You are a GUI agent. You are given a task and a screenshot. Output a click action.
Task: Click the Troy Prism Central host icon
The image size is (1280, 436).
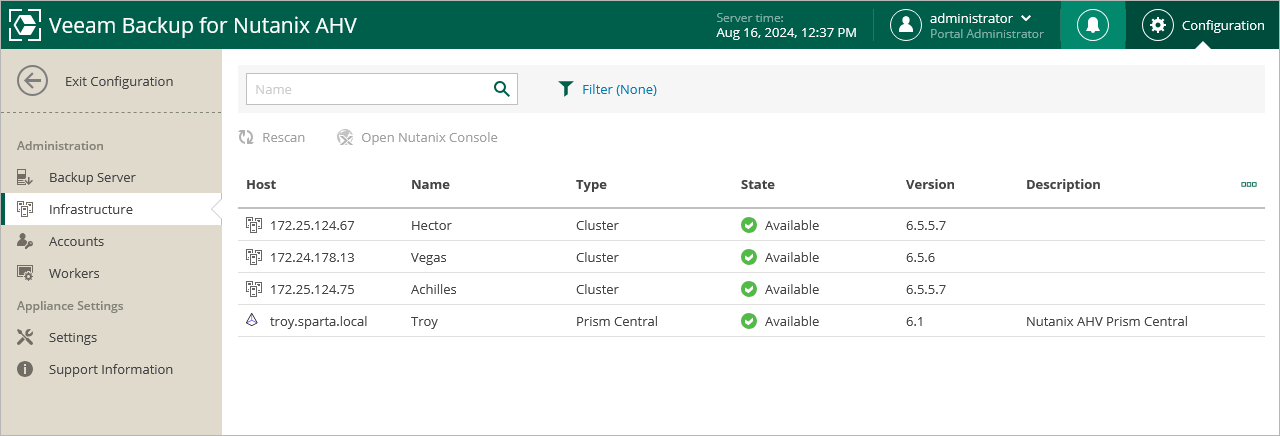pyautogui.click(x=253, y=321)
